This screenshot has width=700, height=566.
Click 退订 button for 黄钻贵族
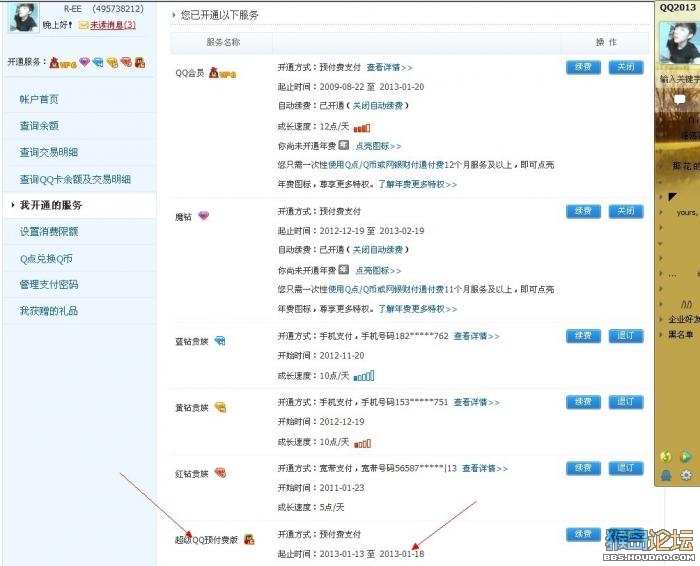pos(626,402)
